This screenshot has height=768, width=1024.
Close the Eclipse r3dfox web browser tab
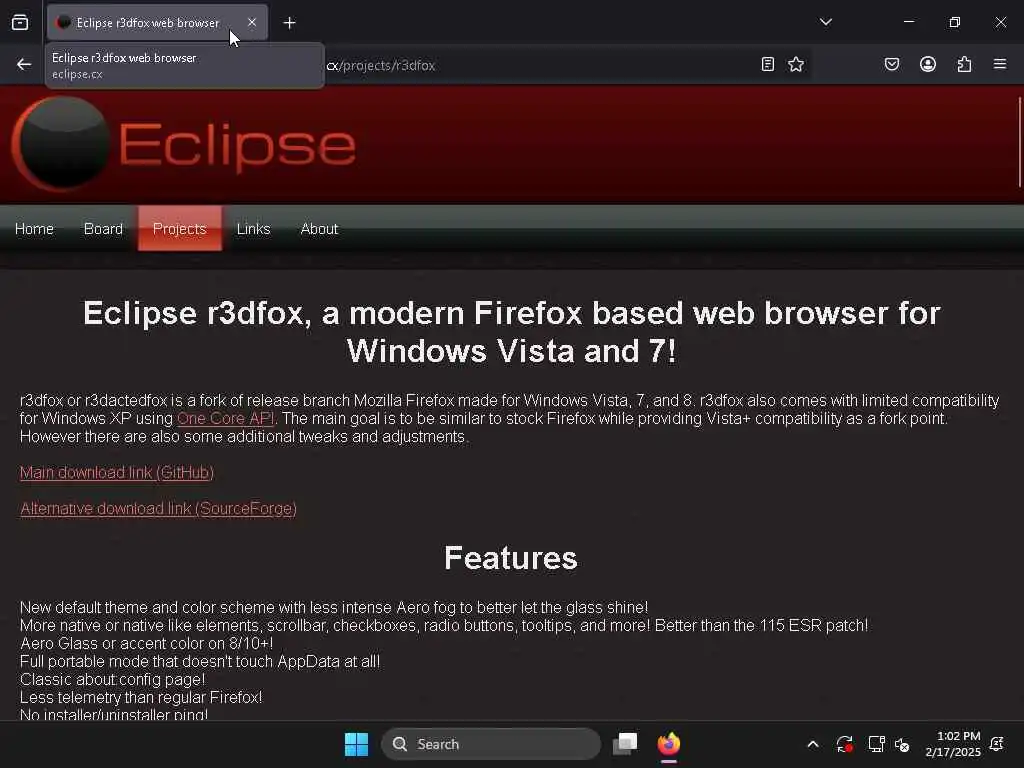[252, 23]
